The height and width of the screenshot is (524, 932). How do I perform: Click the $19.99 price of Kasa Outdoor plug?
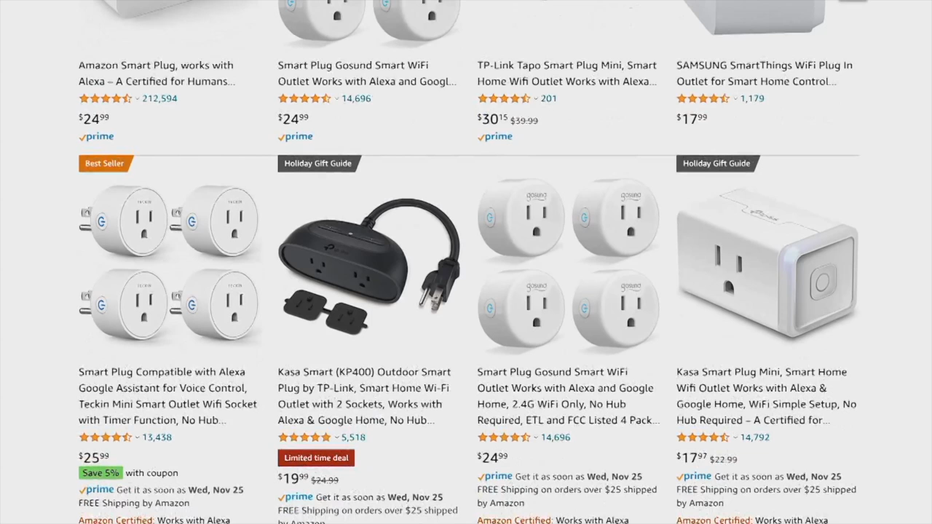tap(293, 478)
